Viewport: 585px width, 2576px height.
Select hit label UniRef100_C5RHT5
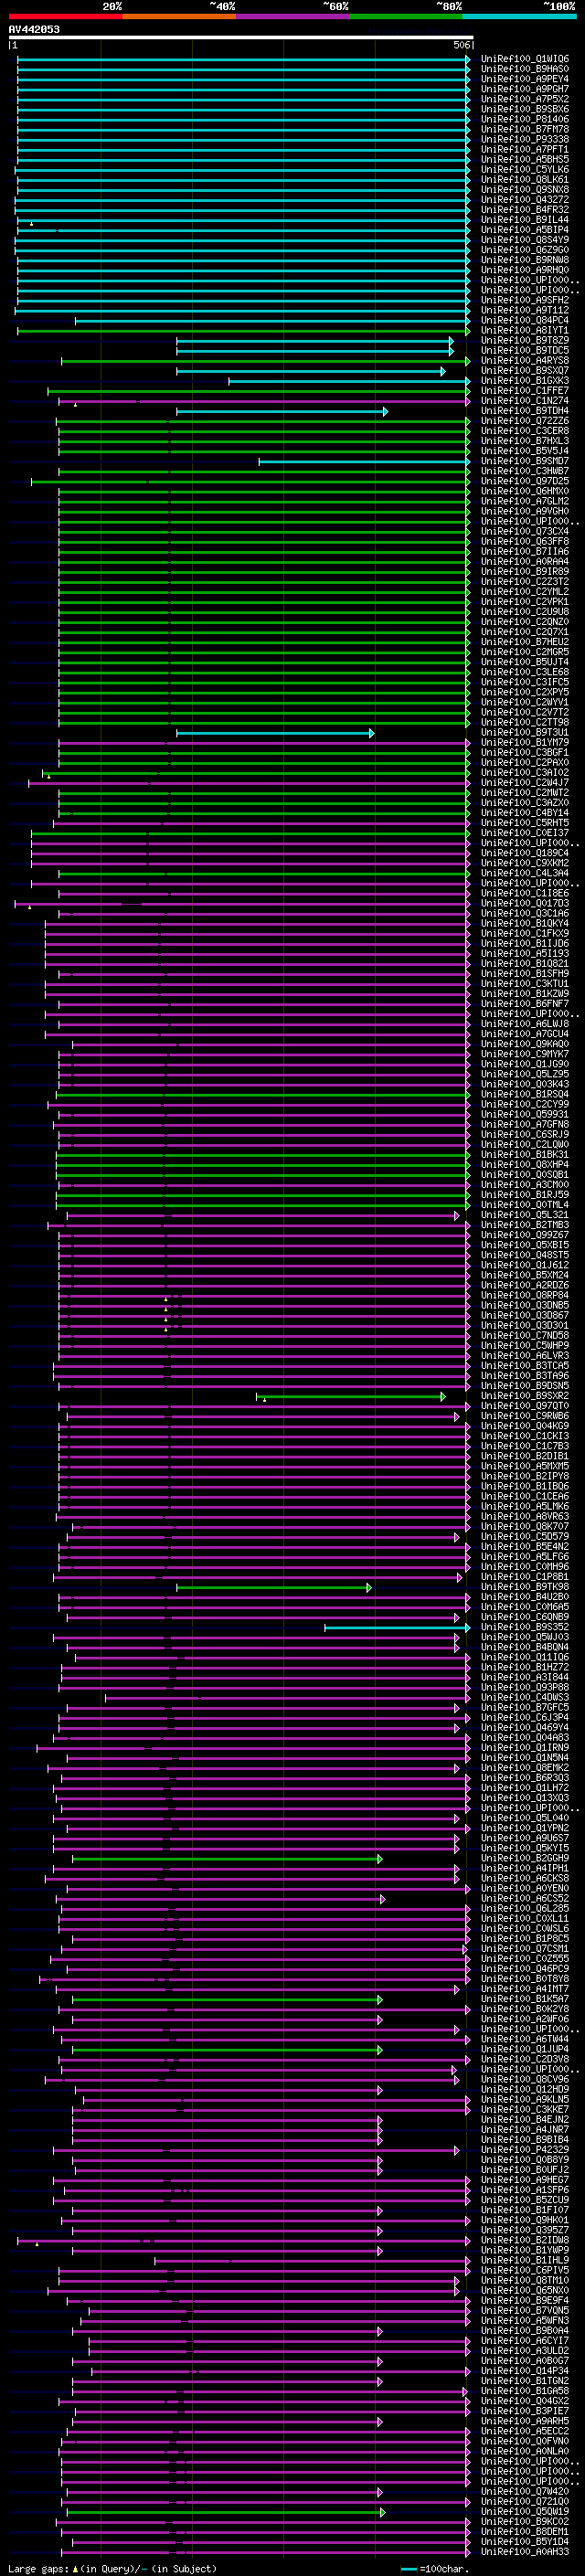coord(524,823)
